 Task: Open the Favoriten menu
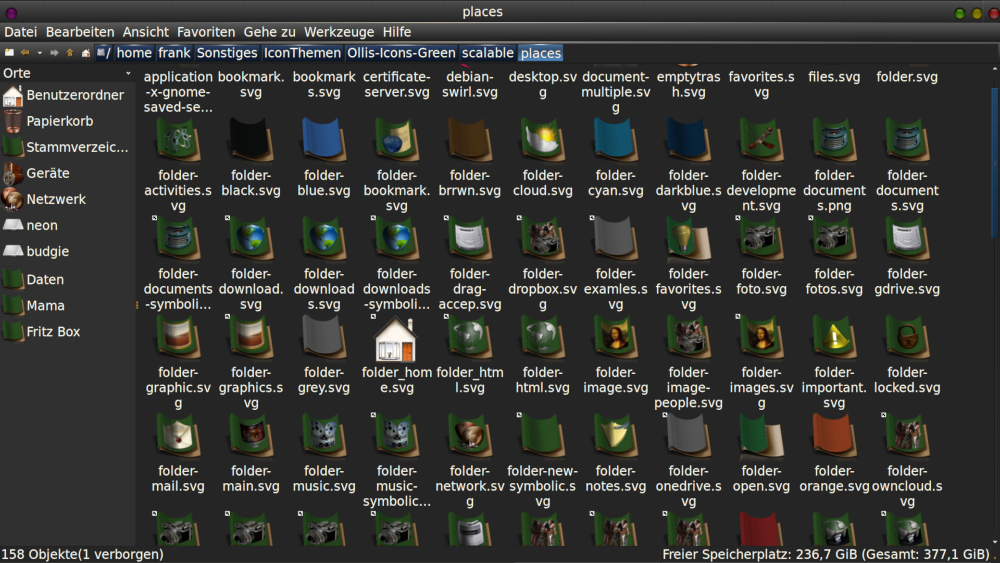[206, 32]
